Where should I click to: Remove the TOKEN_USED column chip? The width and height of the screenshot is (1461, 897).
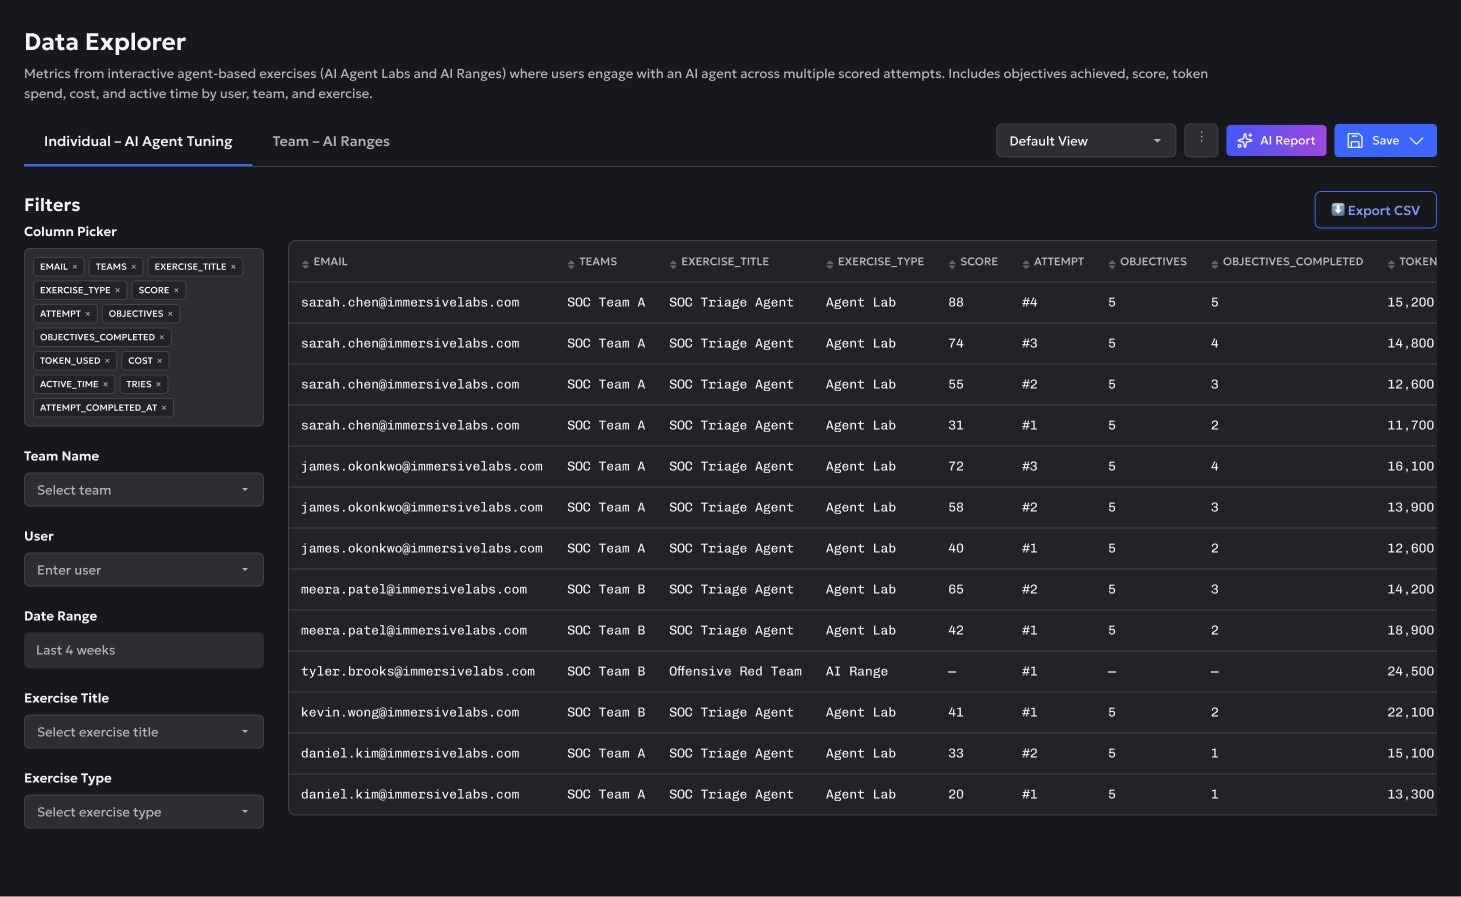pyautogui.click(x=108, y=361)
